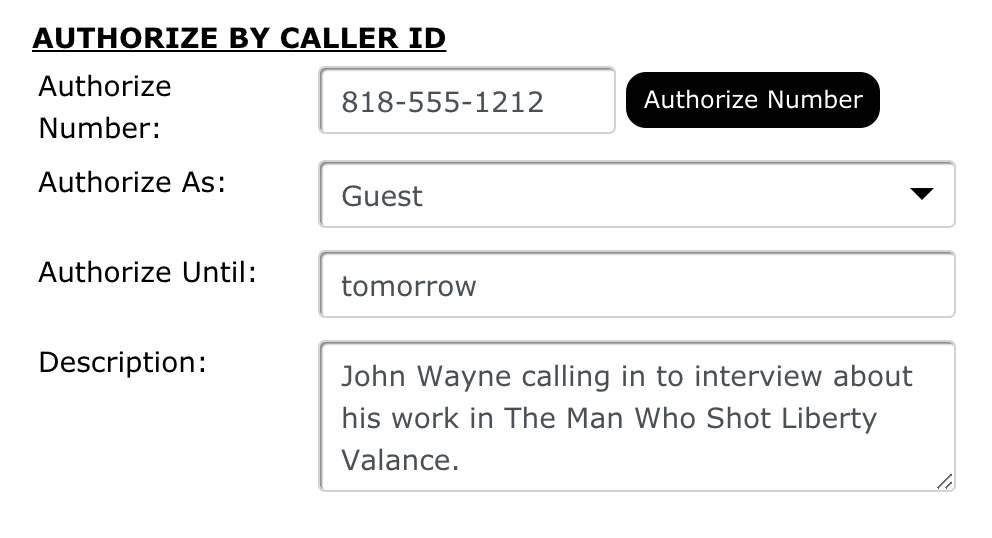The image size is (992, 538).
Task: Grab the Description box resize handle
Action: point(944,481)
